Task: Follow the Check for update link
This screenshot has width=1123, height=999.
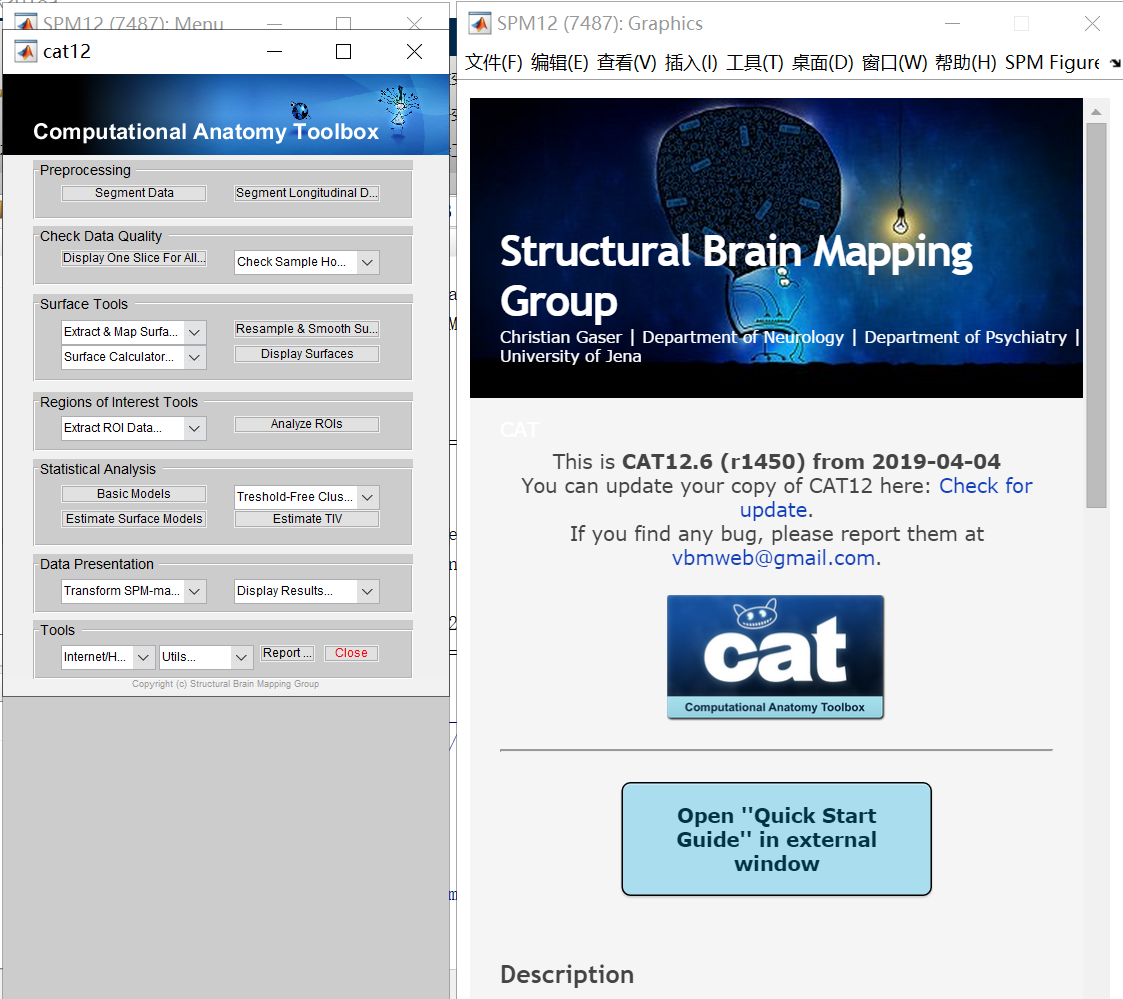Action: pos(986,485)
